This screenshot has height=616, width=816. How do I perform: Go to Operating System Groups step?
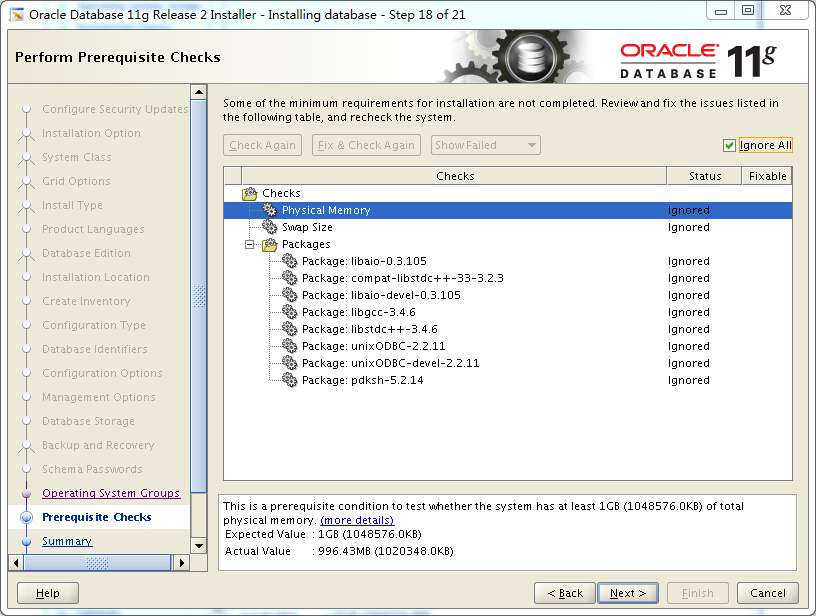(111, 493)
